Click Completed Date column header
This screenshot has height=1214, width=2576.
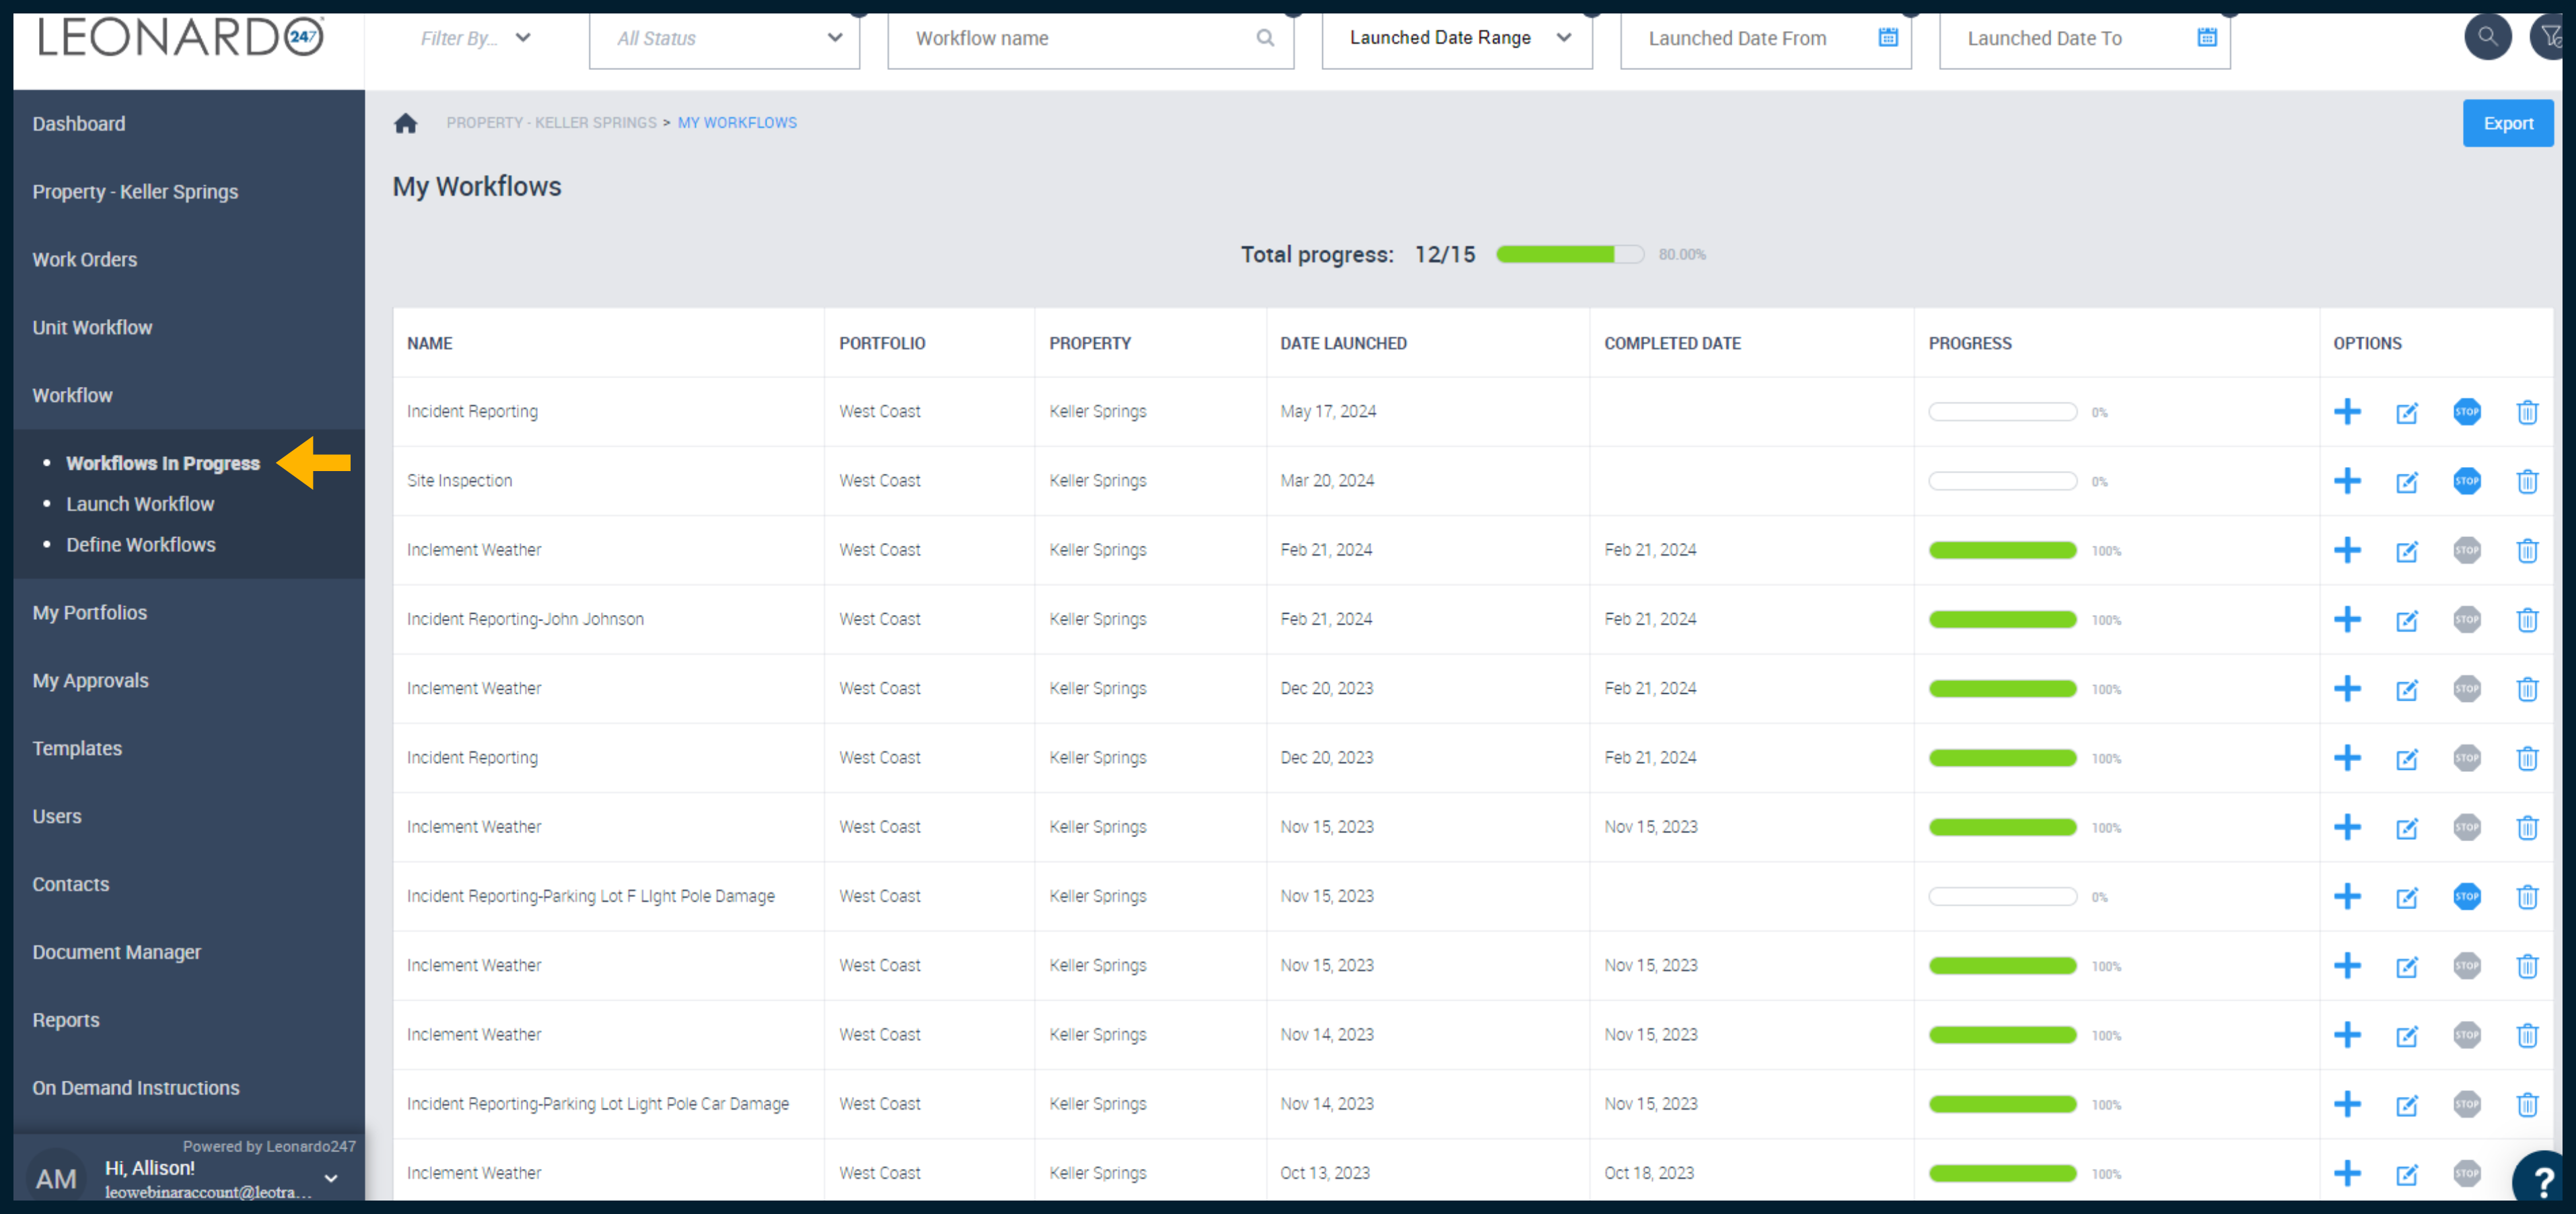point(1672,344)
